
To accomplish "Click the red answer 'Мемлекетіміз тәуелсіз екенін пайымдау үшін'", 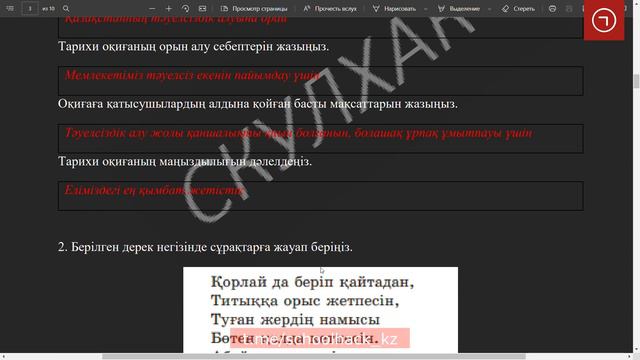I will 192,76.
